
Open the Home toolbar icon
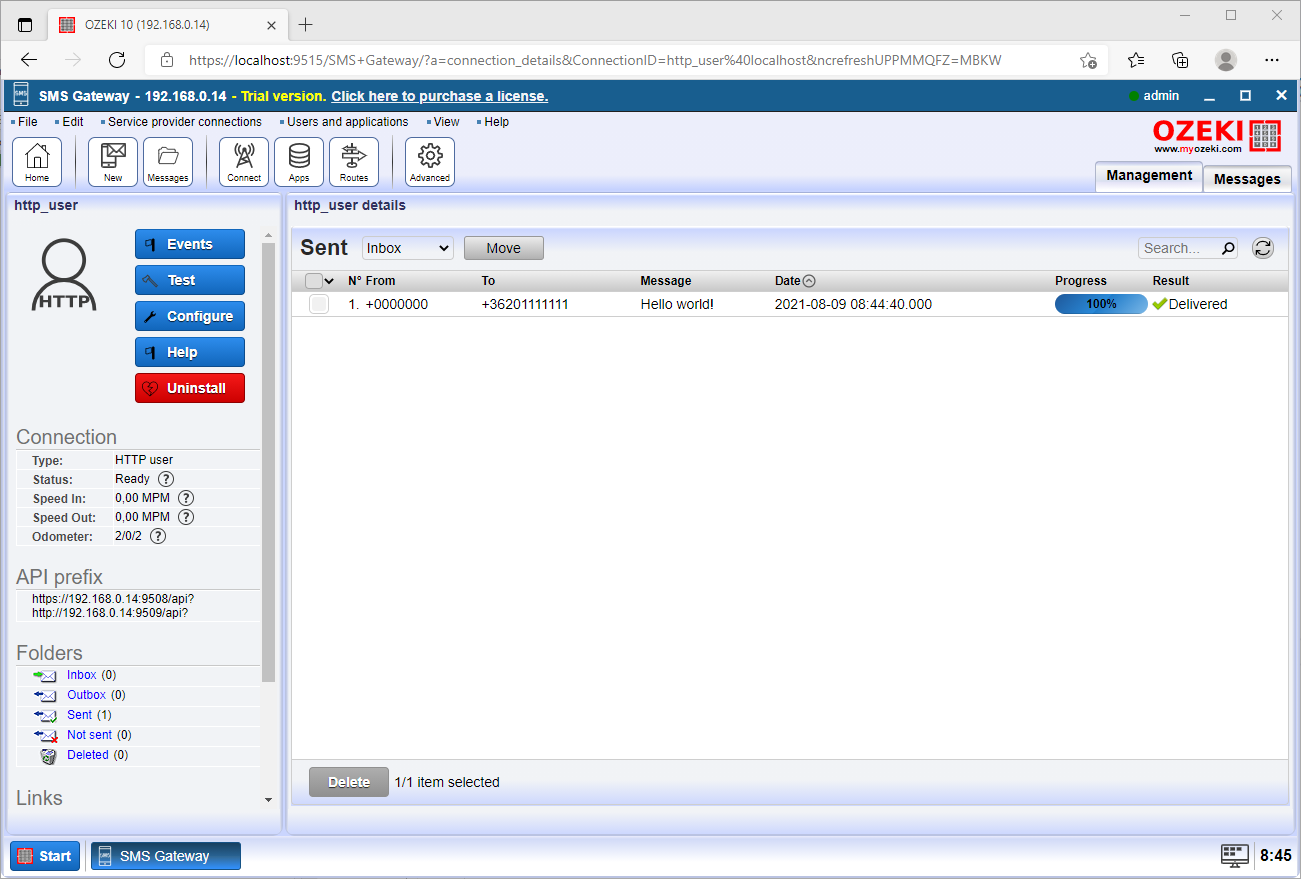(x=37, y=162)
